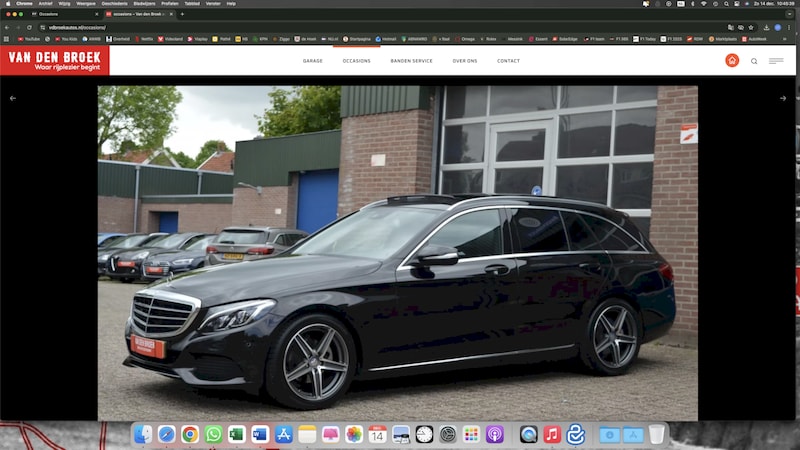
Task: Switch to the first Occasions tab
Action: (x=64, y=14)
